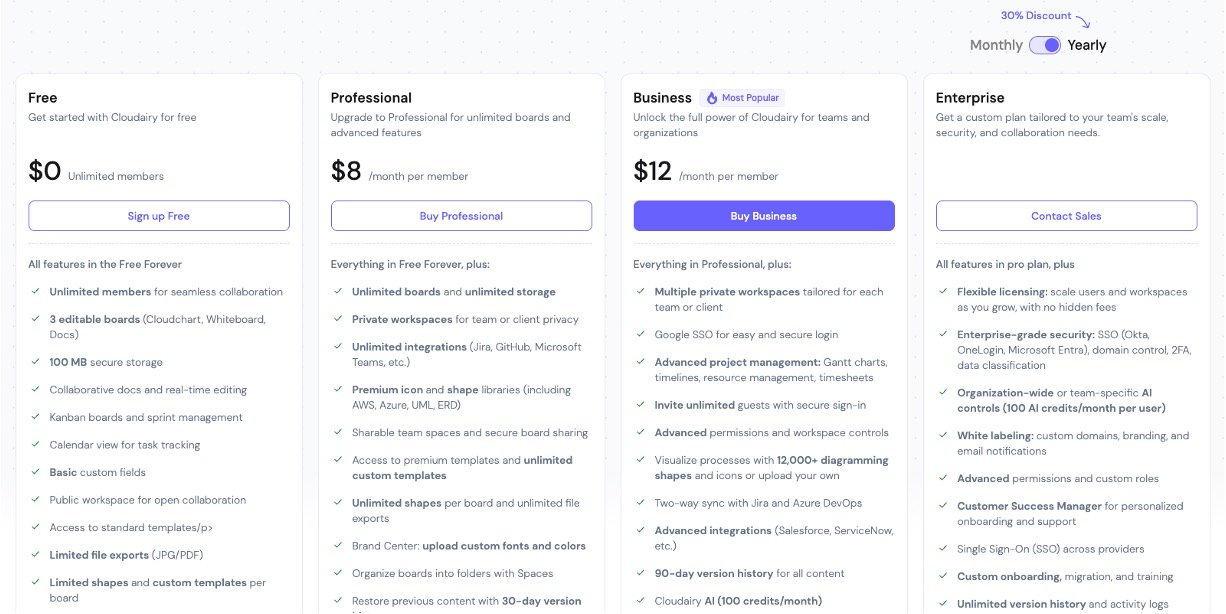
Task: Click the $12 Business price
Action: pyautogui.click(x=653, y=171)
